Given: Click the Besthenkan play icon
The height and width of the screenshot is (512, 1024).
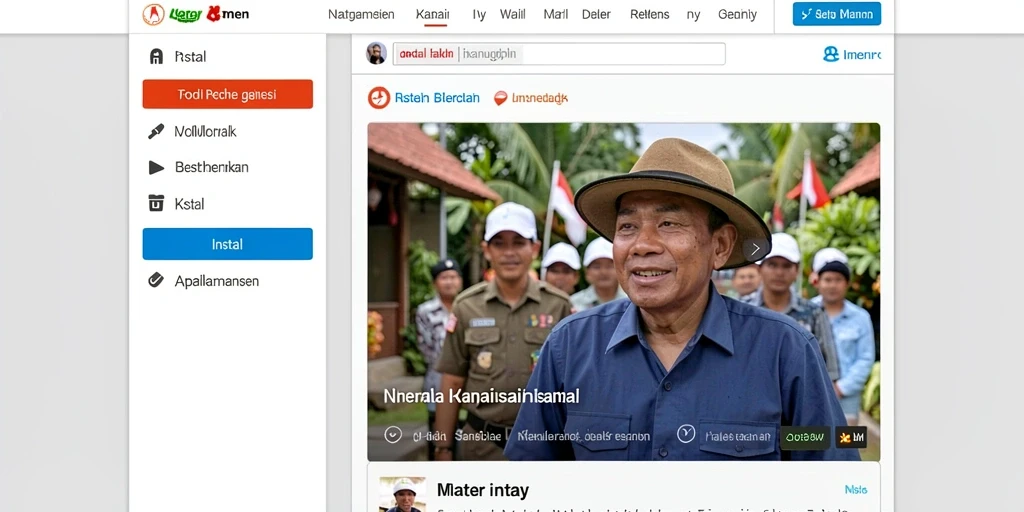Looking at the screenshot, I should tap(156, 167).
